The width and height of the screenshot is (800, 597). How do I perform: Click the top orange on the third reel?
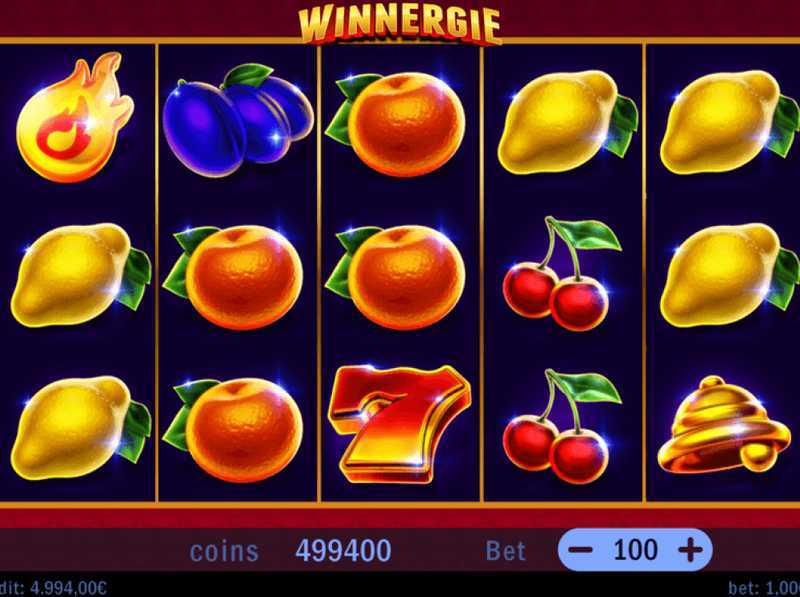[395, 124]
